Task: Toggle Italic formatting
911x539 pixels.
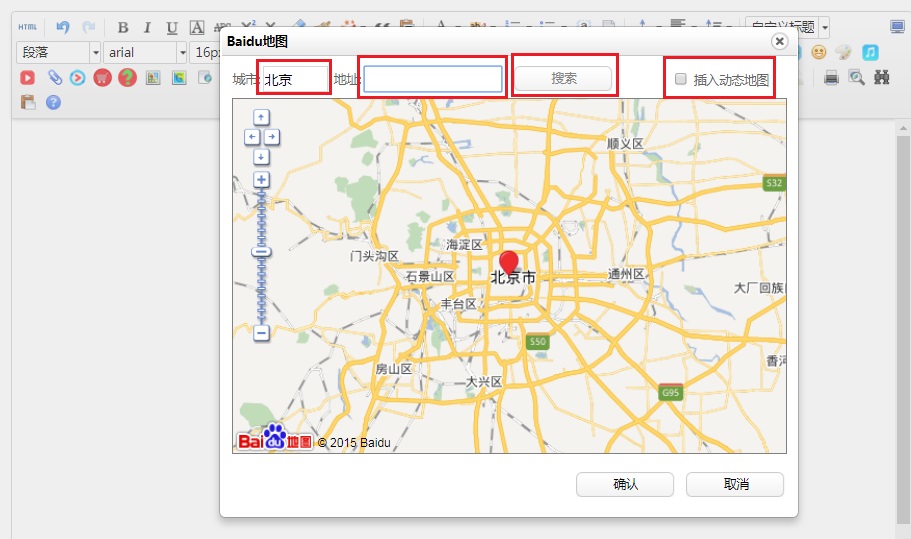Action: (x=147, y=27)
